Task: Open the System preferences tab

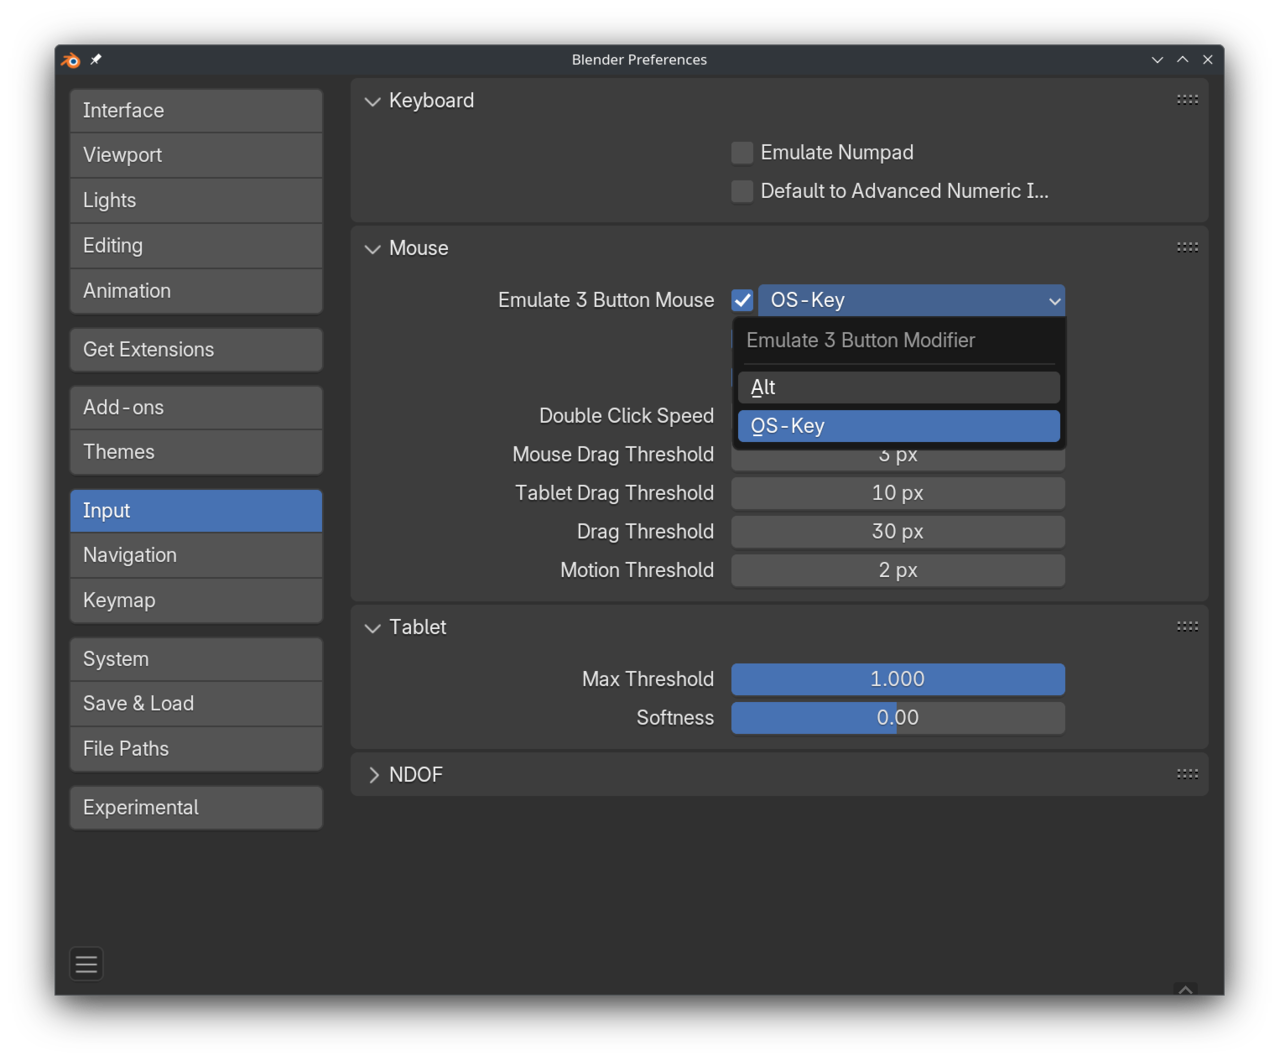Action: click(196, 659)
